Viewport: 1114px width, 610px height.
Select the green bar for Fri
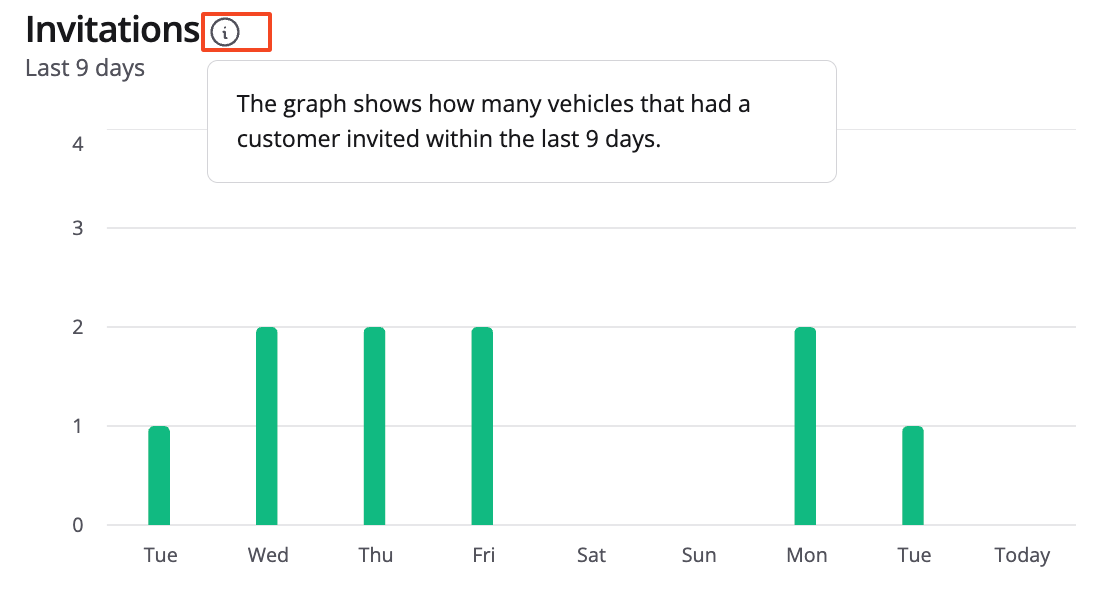pos(482,426)
